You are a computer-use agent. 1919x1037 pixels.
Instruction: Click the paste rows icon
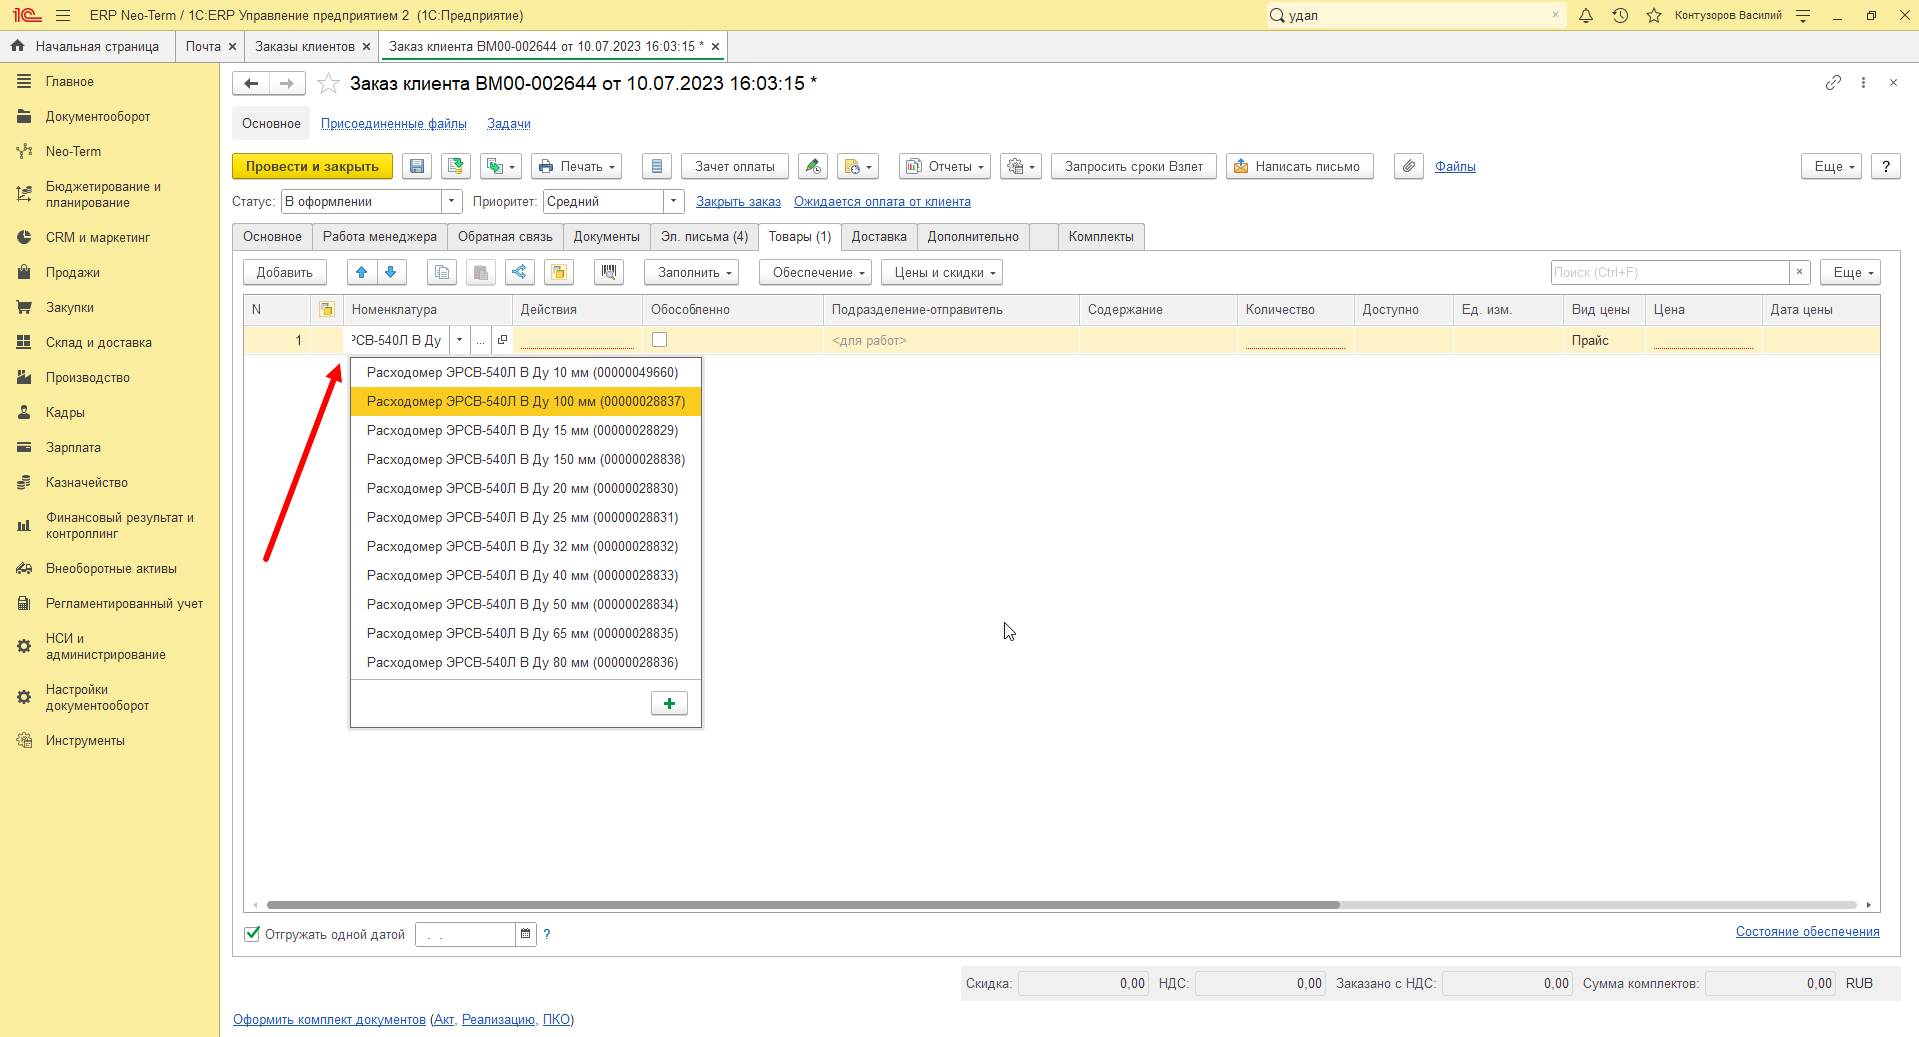481,273
